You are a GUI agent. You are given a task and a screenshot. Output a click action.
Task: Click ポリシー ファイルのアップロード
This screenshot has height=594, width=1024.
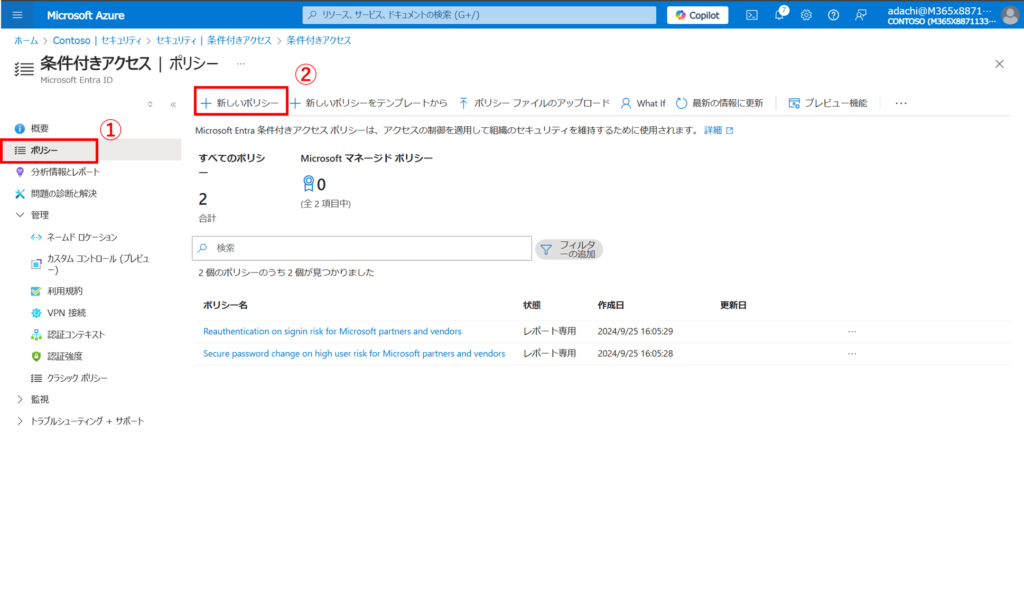pos(534,103)
